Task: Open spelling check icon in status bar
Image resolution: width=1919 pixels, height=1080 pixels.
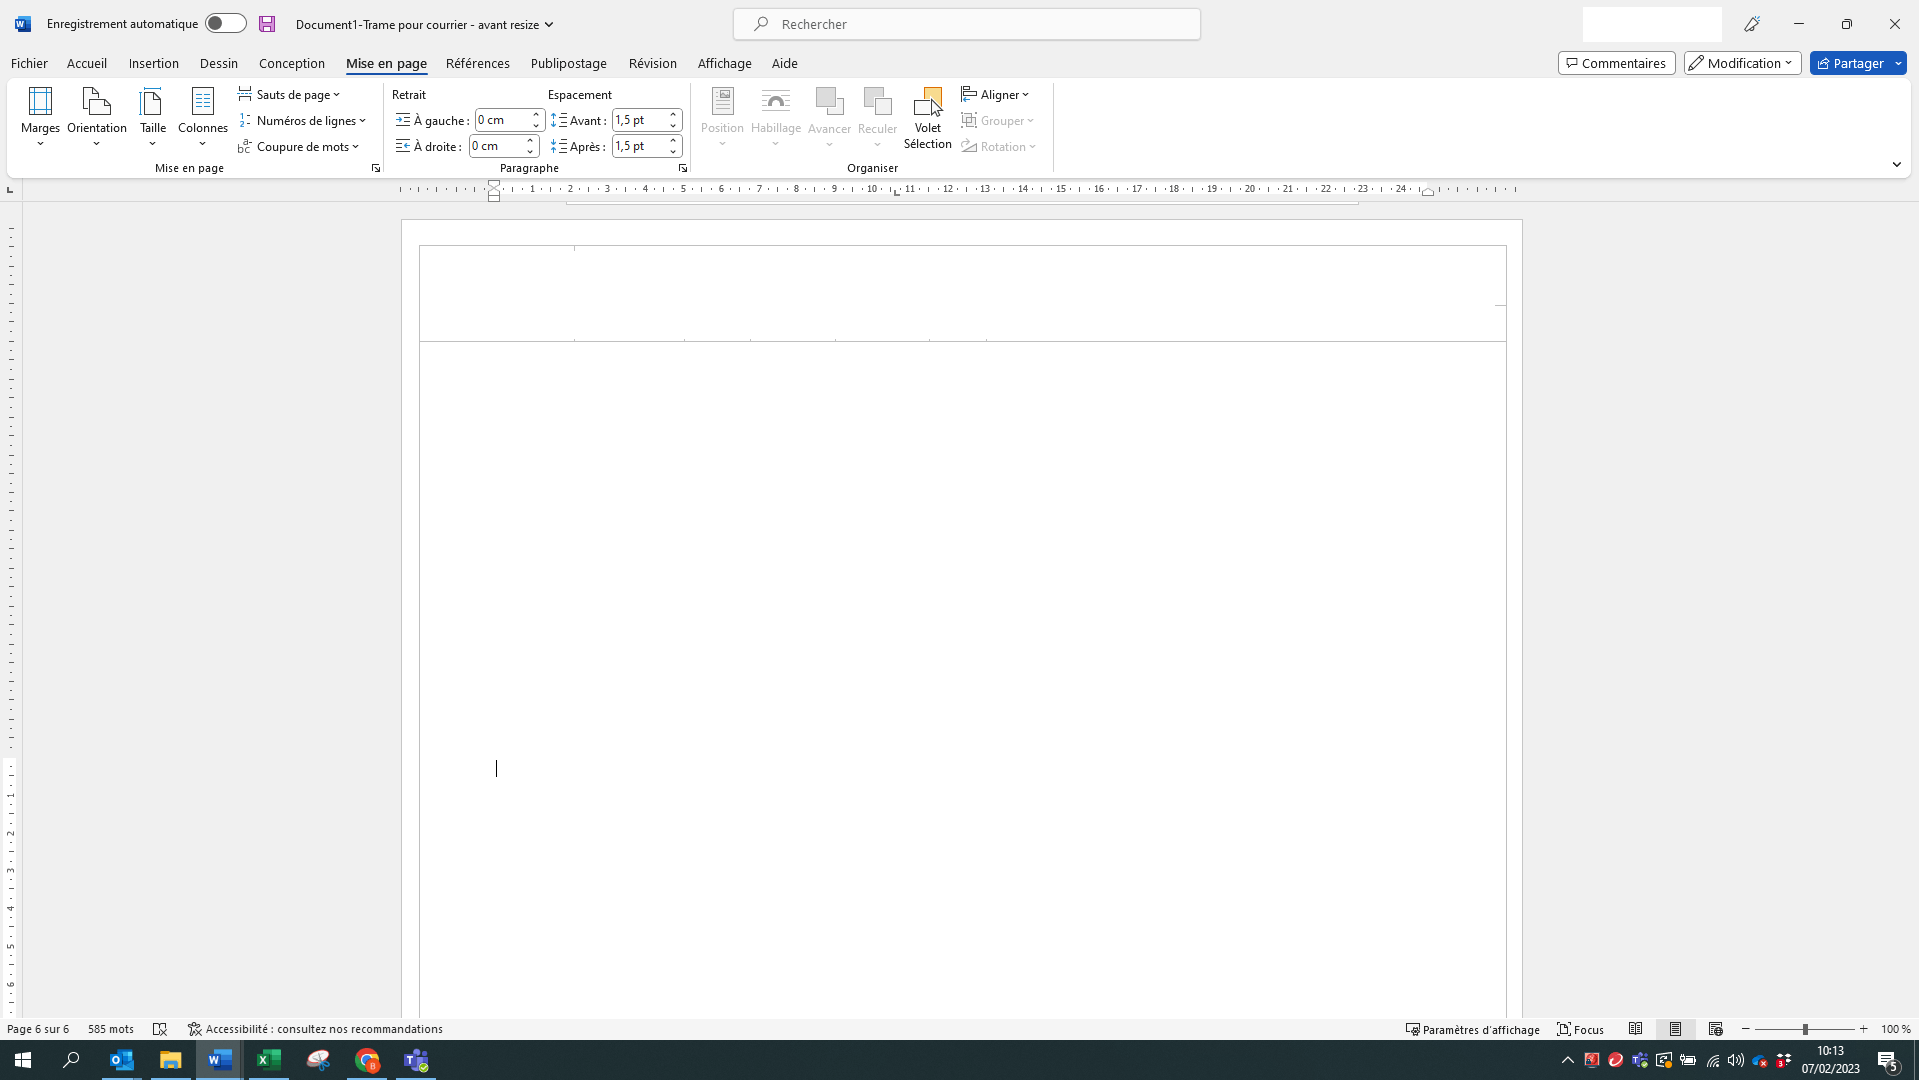Action: click(x=160, y=1029)
